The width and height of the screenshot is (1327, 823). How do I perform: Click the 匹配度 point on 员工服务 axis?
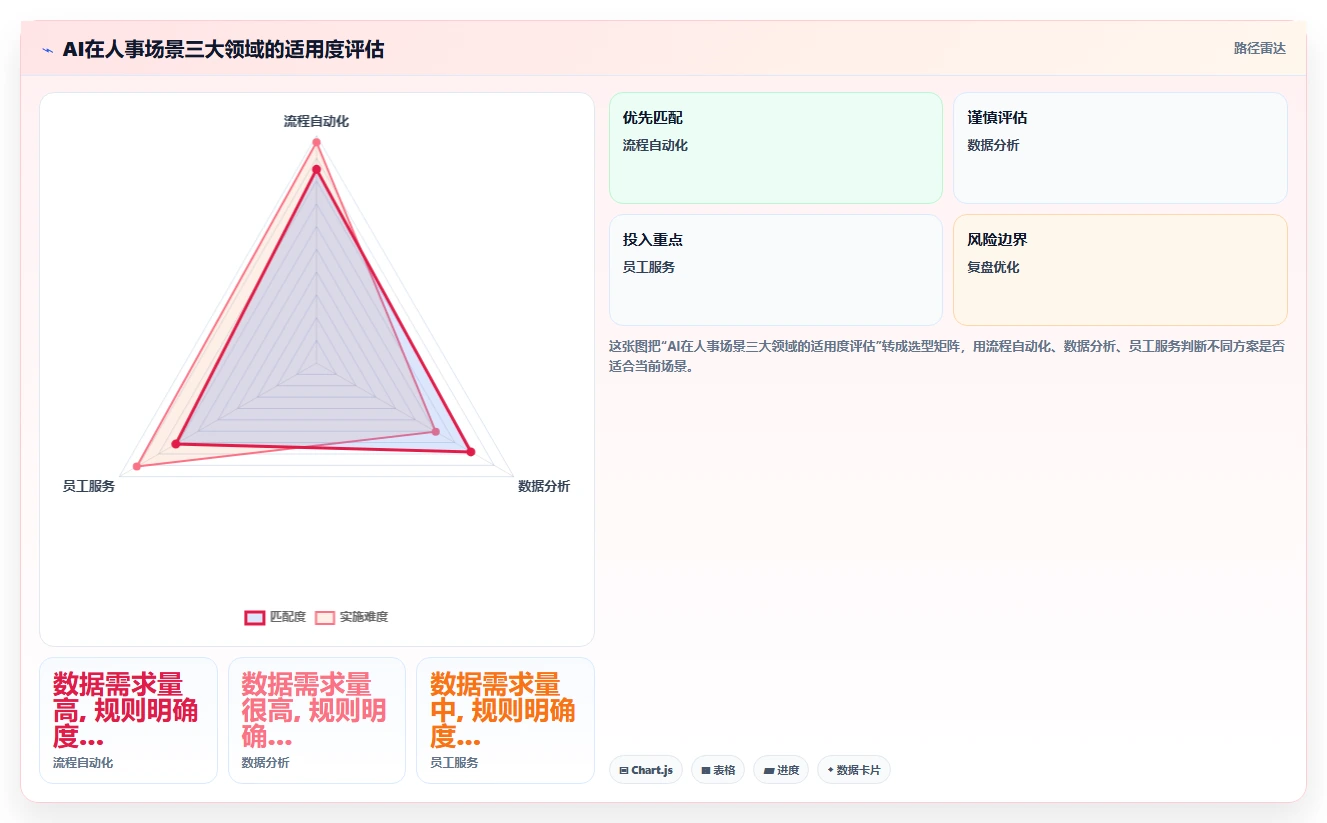(x=176, y=443)
